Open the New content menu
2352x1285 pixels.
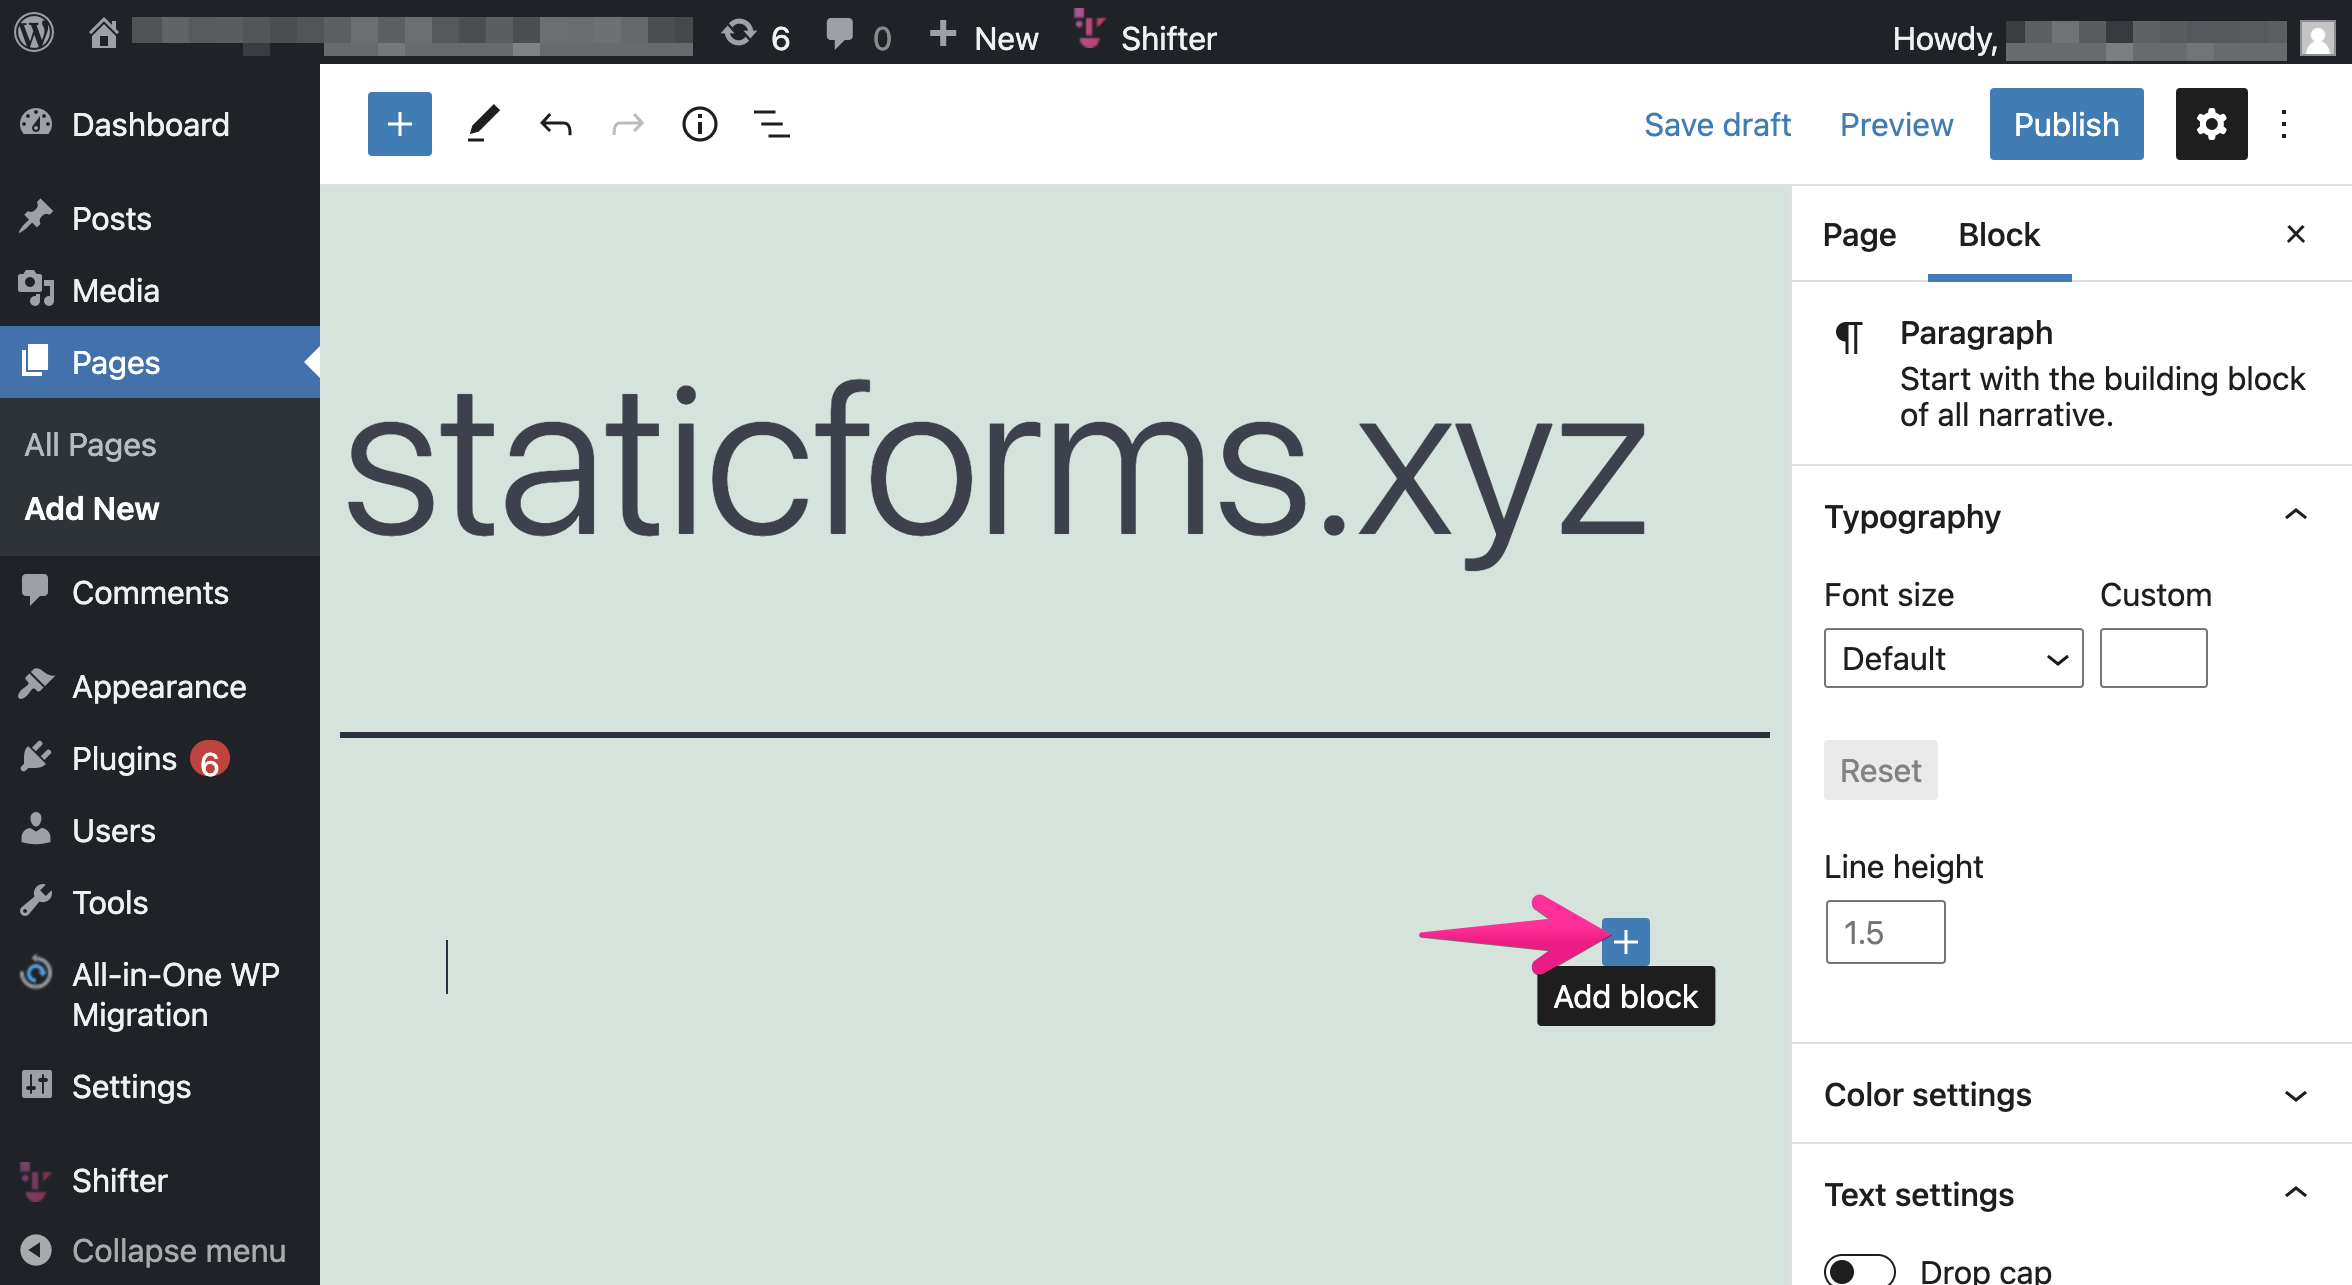tap(984, 36)
